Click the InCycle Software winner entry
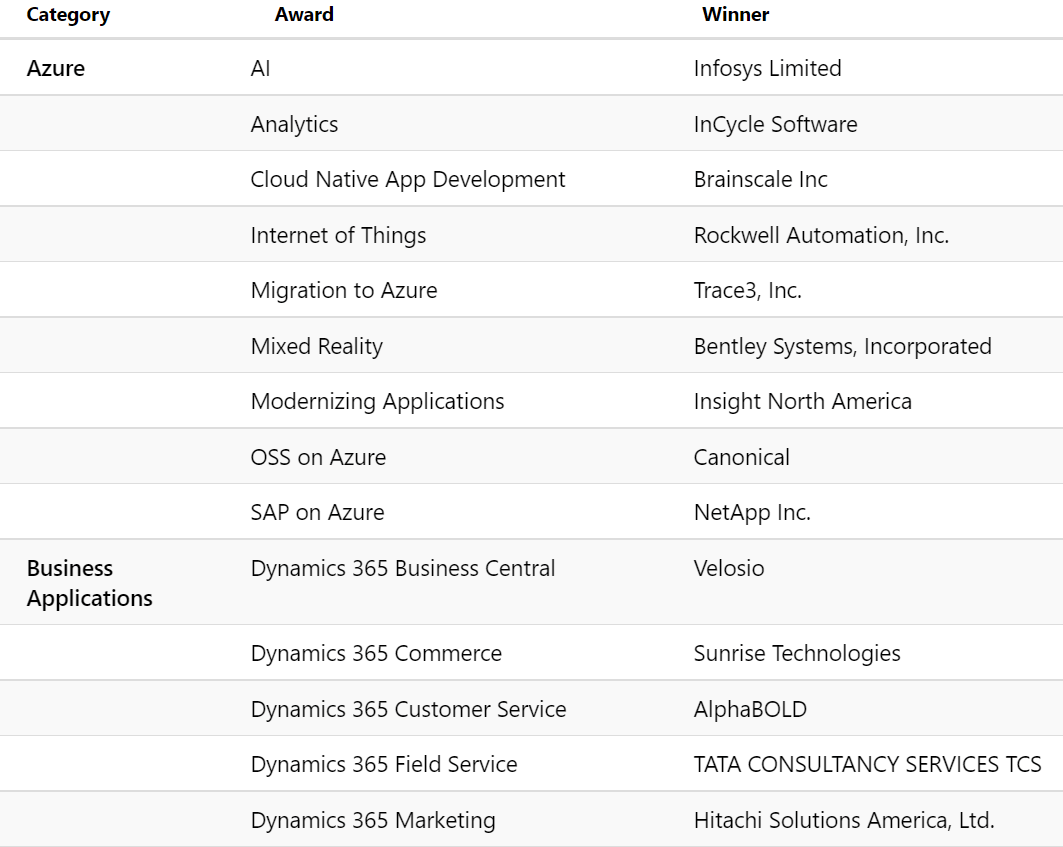 (x=776, y=124)
